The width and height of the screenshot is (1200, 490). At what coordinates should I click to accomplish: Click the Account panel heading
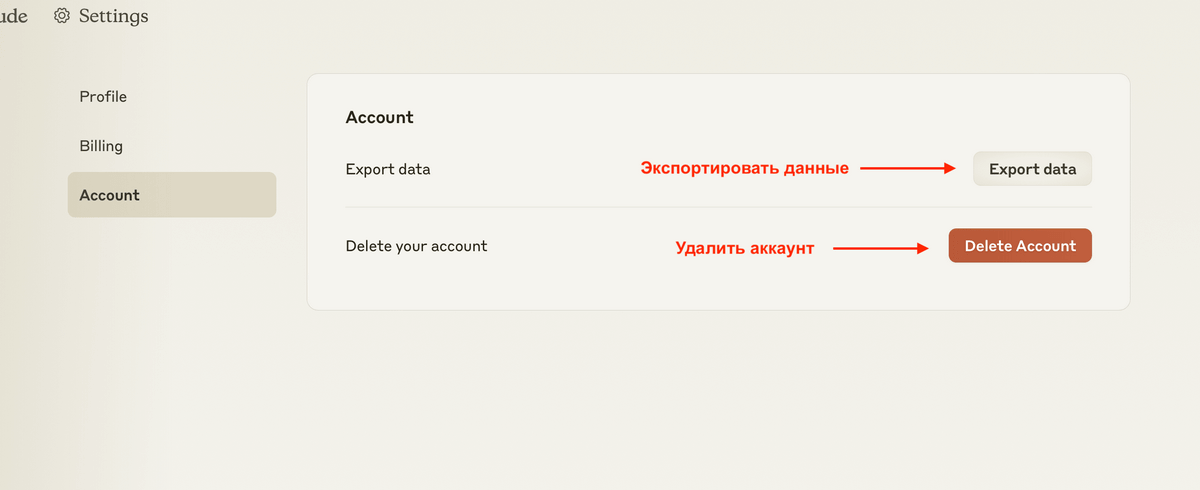pyautogui.click(x=379, y=117)
